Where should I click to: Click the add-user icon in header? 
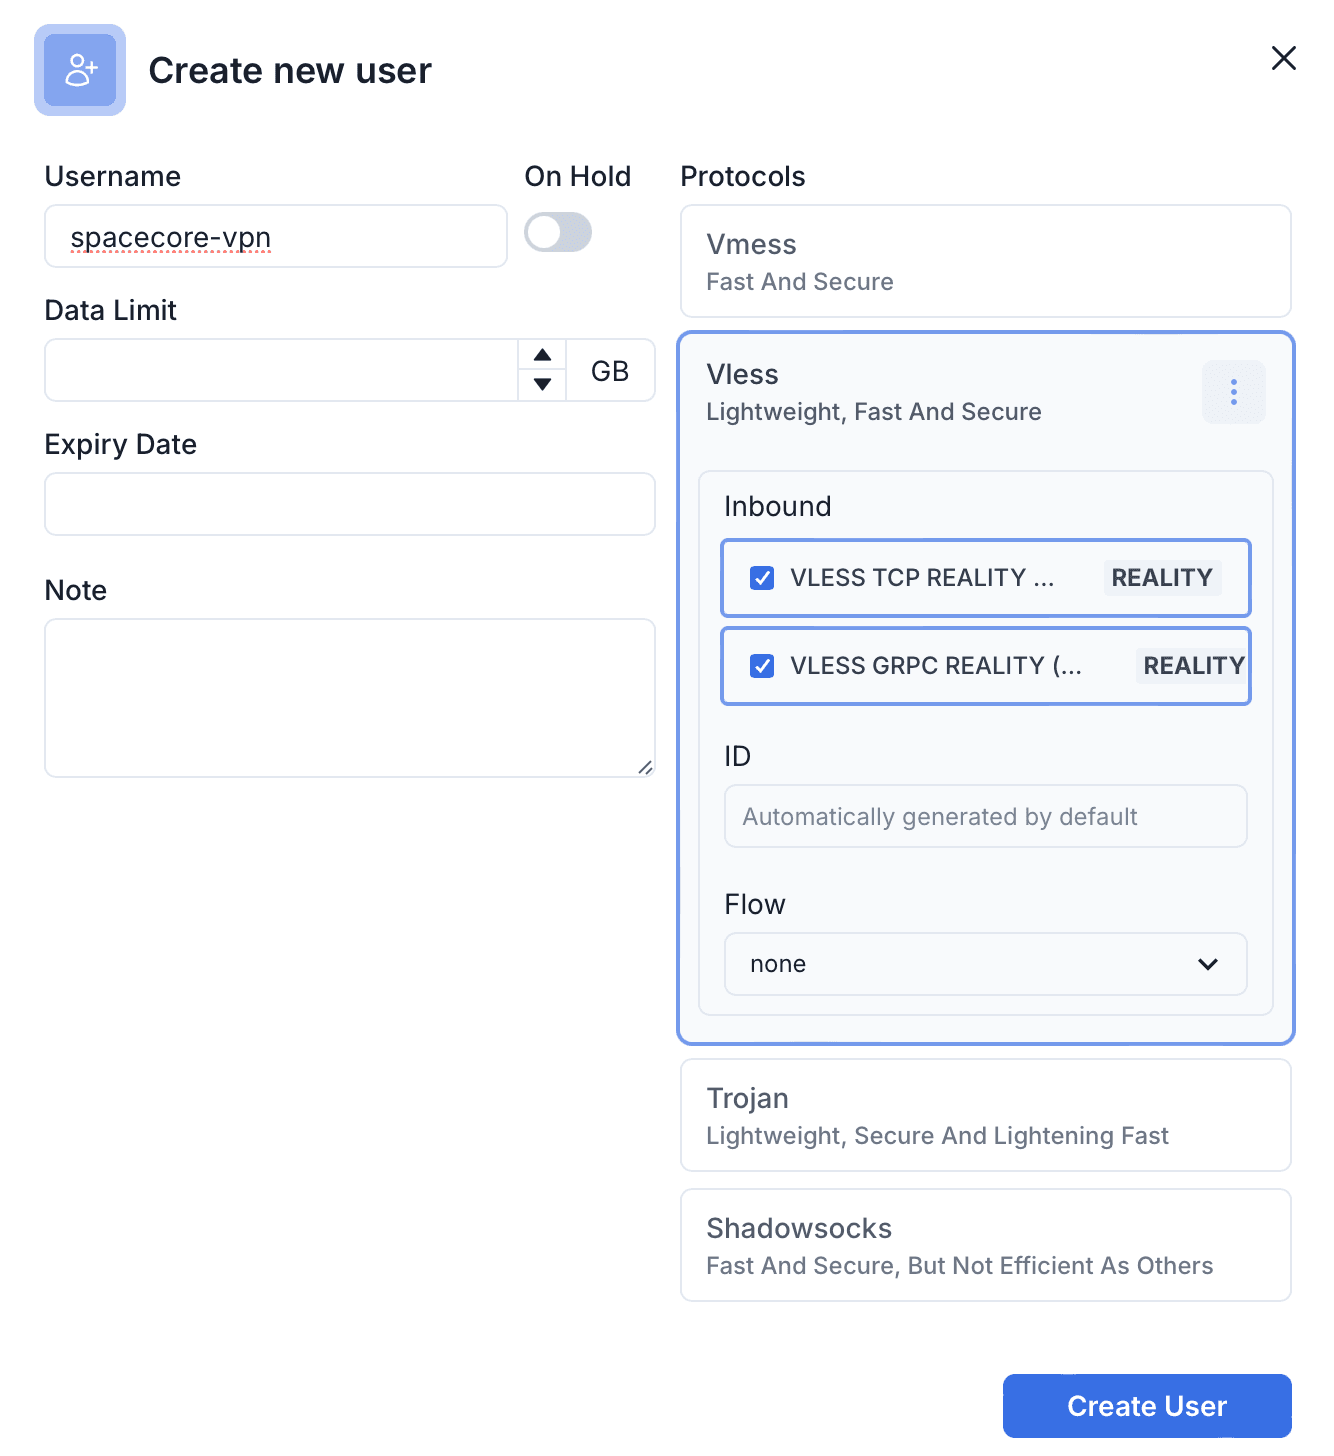coord(80,70)
